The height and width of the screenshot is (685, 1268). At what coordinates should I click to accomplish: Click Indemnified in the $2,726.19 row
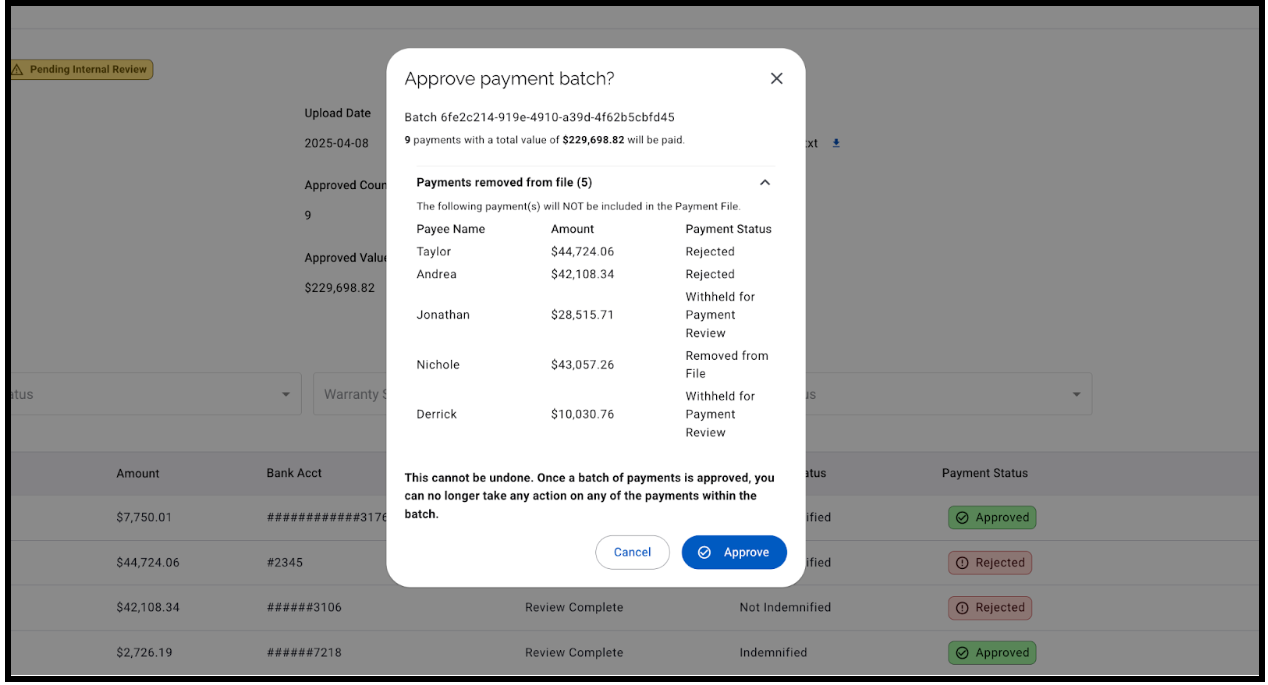coord(773,653)
